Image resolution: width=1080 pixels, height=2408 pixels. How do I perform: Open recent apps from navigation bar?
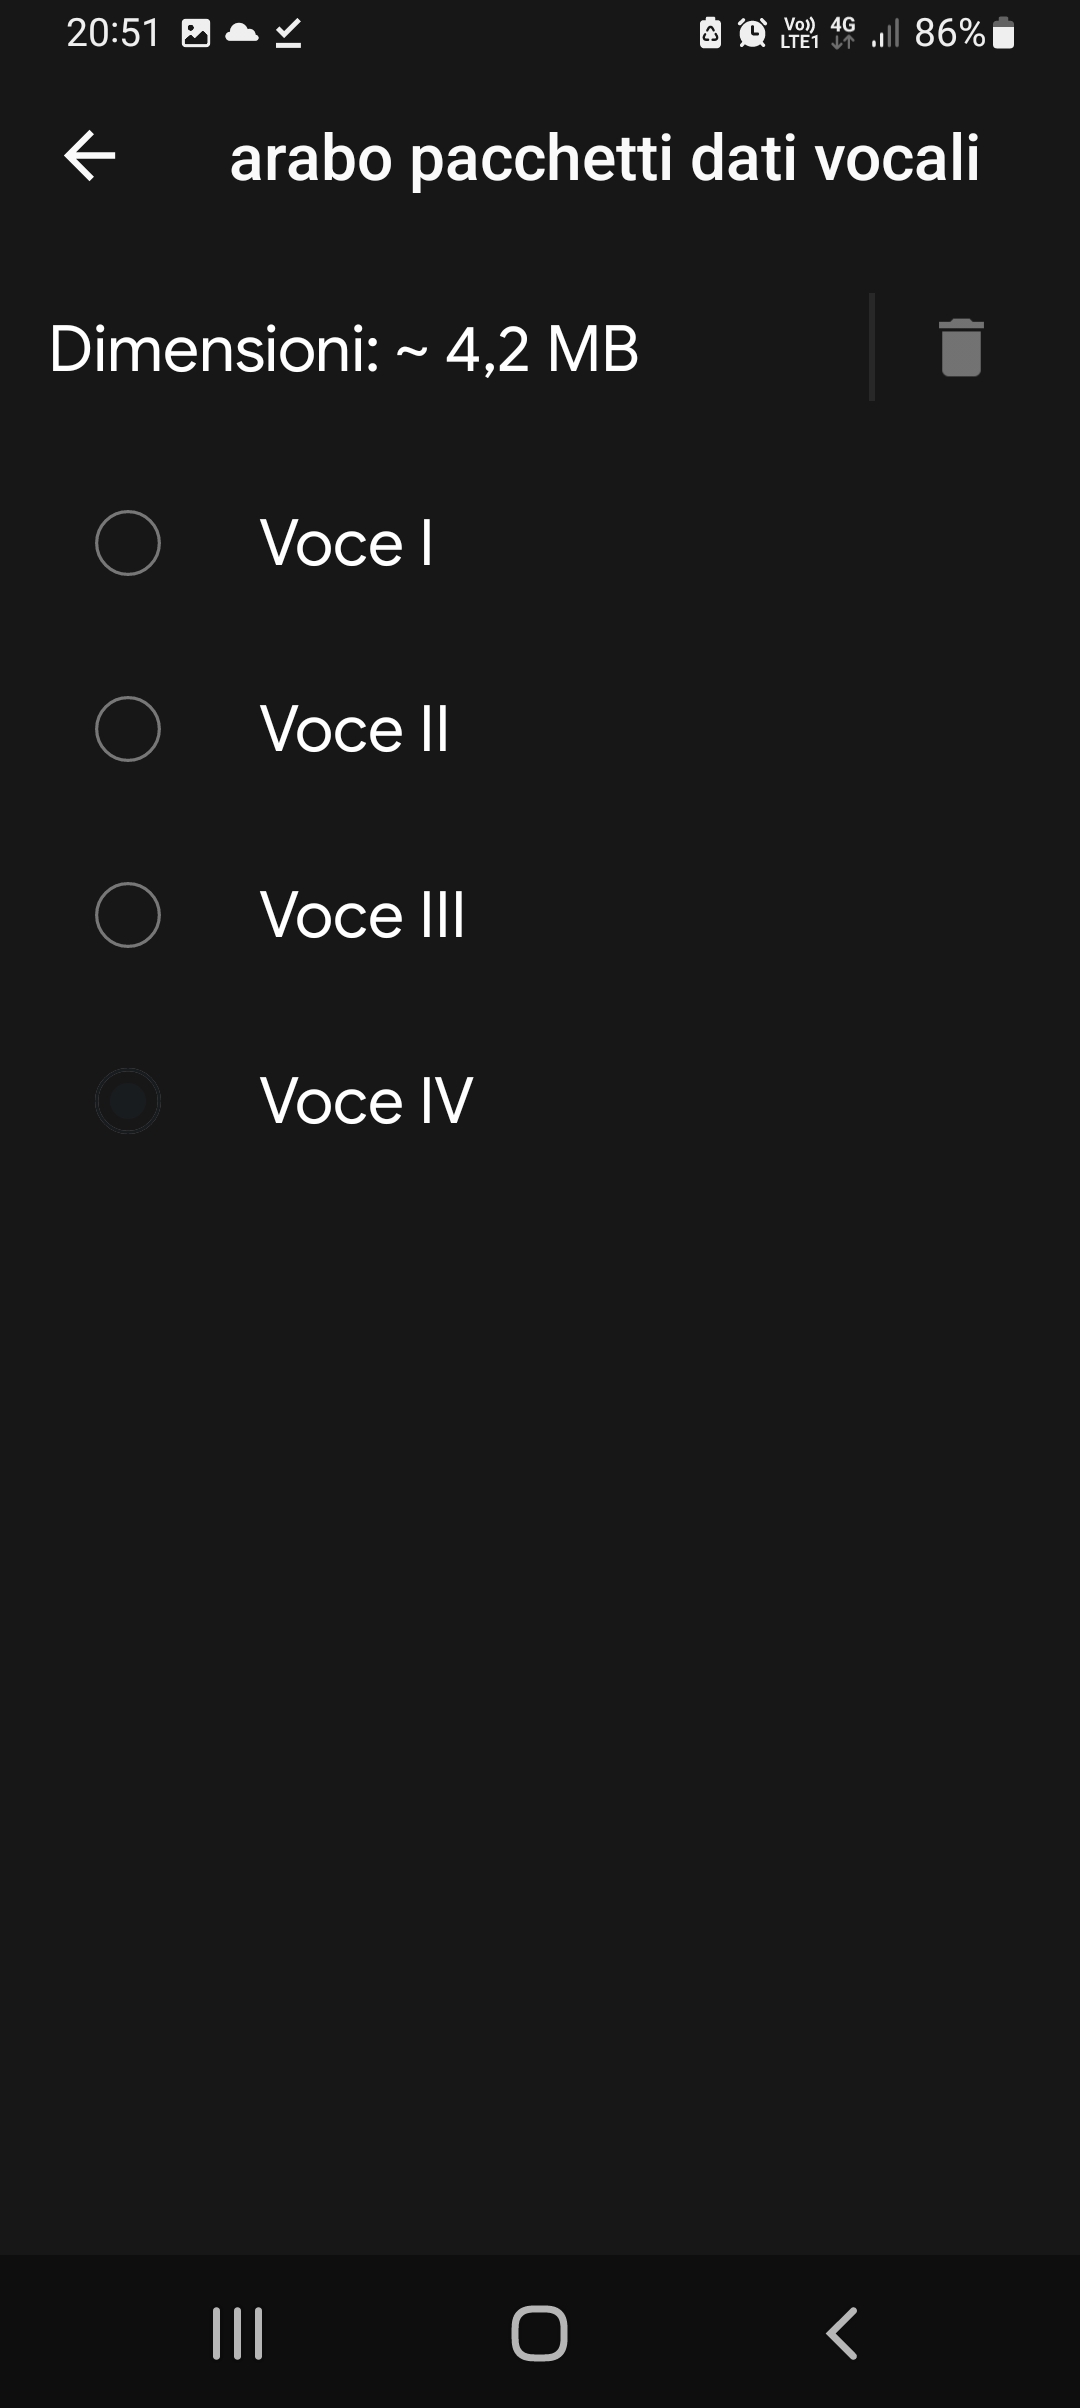(x=238, y=2333)
